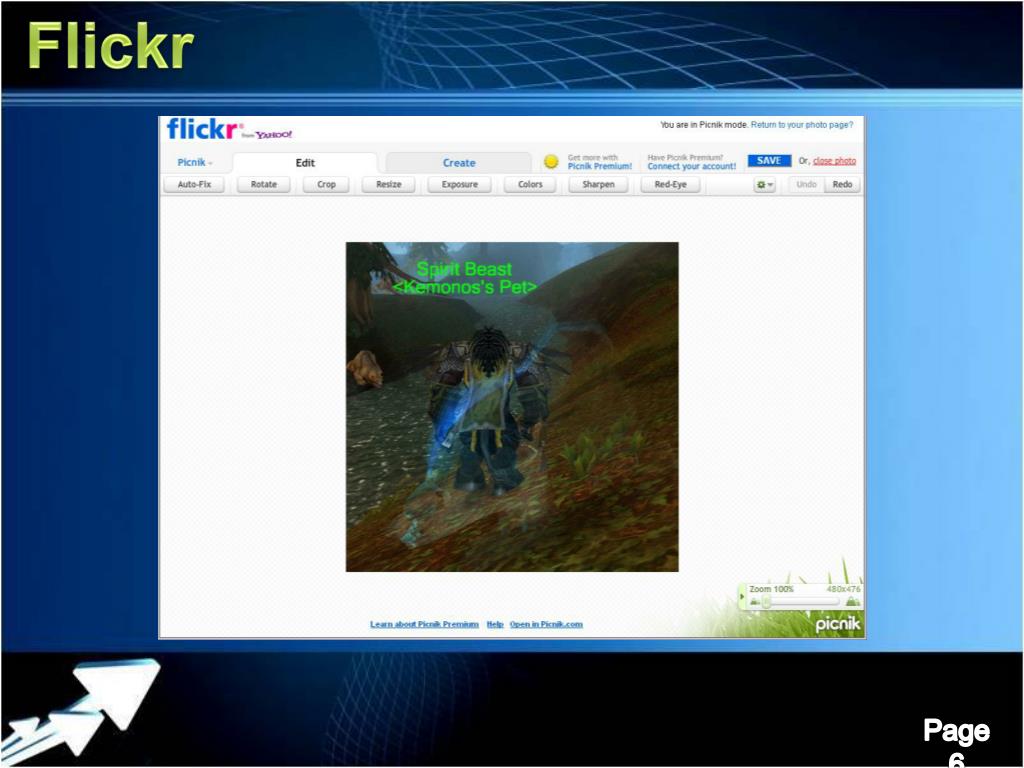Click the game screenshot in the canvas
The width and height of the screenshot is (1024, 768).
coord(512,407)
